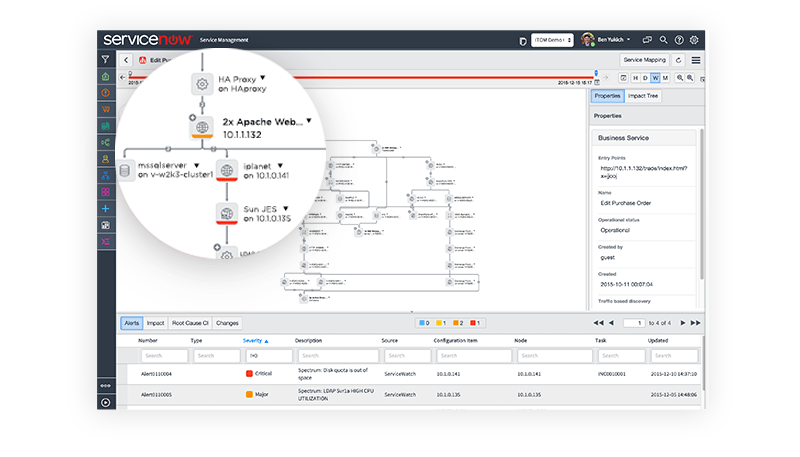Click the green home sidebar icon
Viewport: 800px width, 457px height.
pyautogui.click(x=106, y=77)
